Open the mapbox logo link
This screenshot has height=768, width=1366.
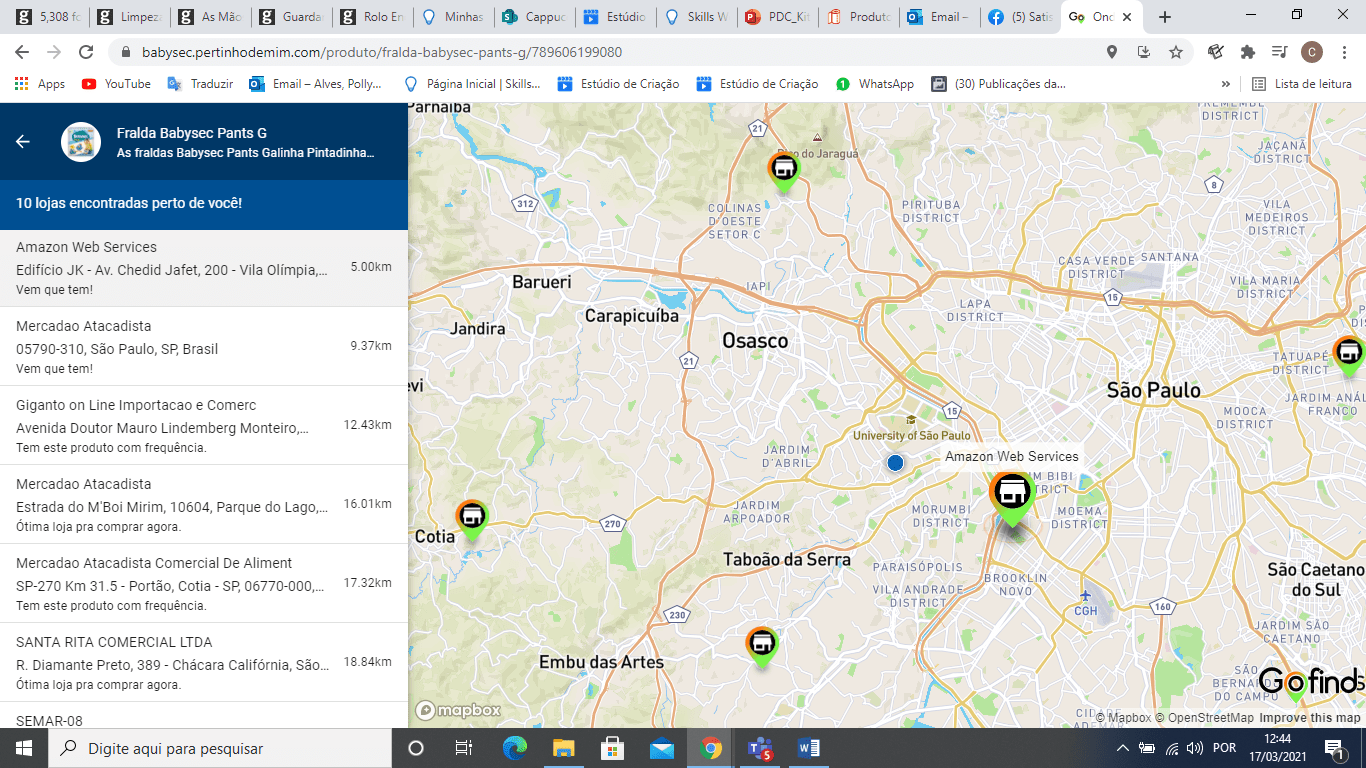[459, 710]
